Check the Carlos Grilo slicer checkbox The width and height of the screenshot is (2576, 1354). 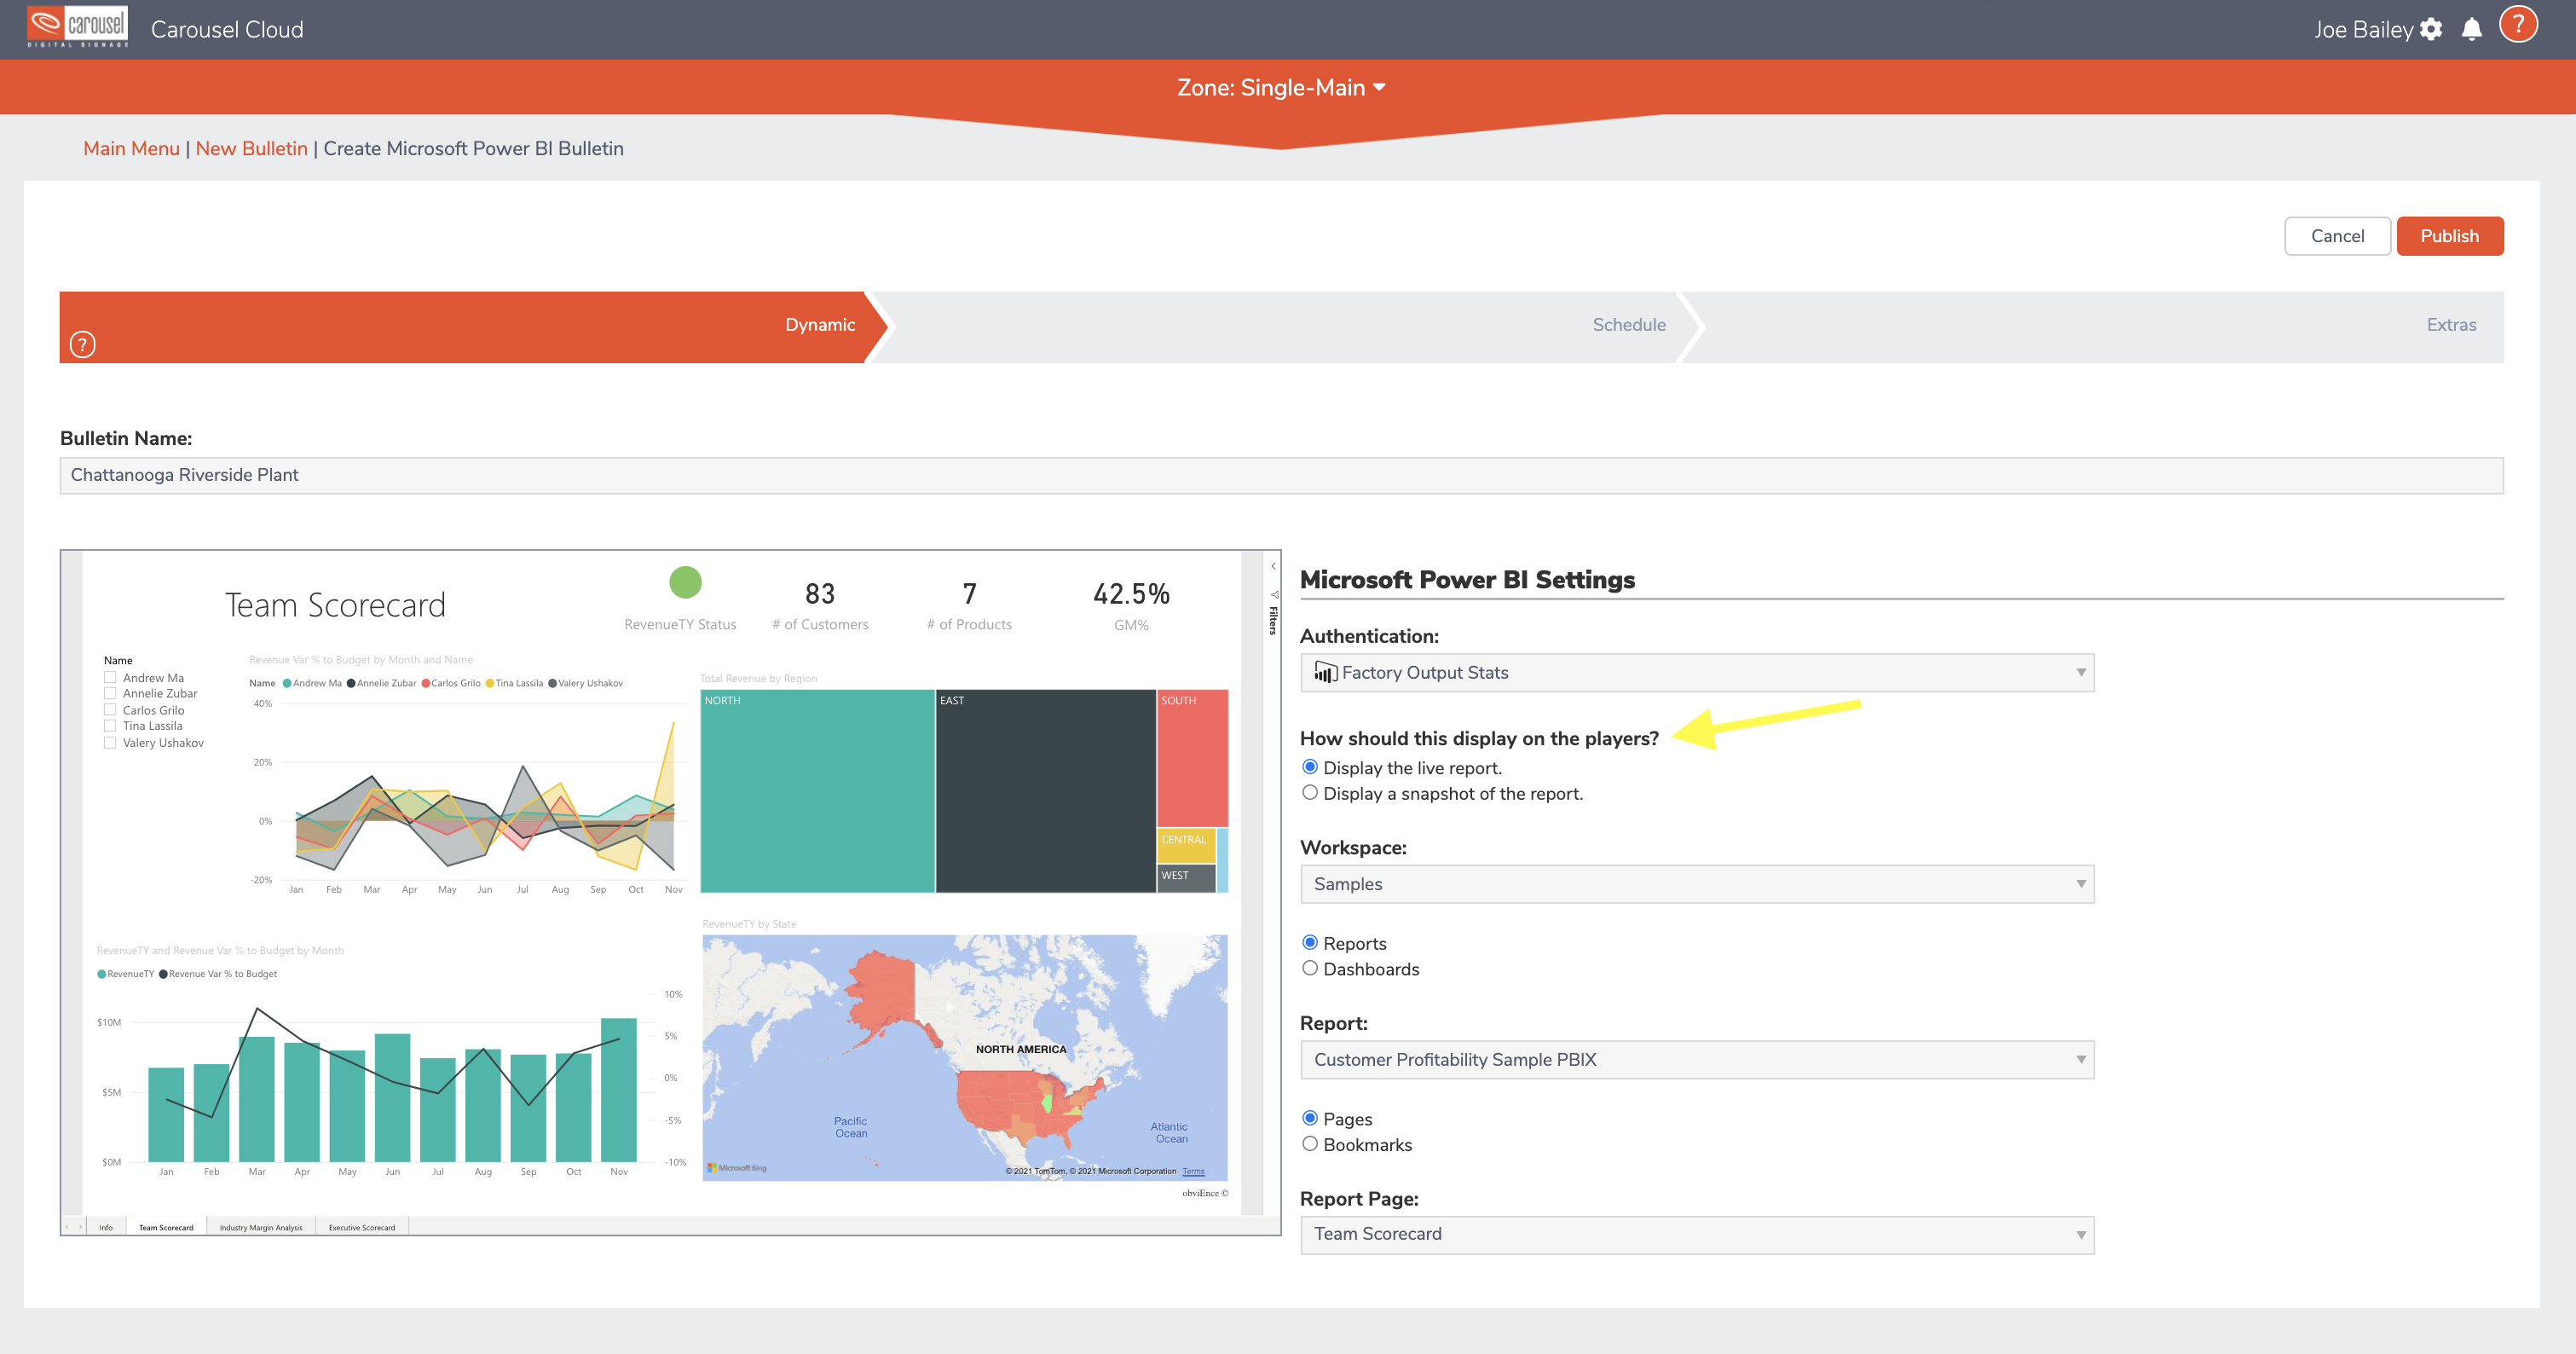(110, 710)
